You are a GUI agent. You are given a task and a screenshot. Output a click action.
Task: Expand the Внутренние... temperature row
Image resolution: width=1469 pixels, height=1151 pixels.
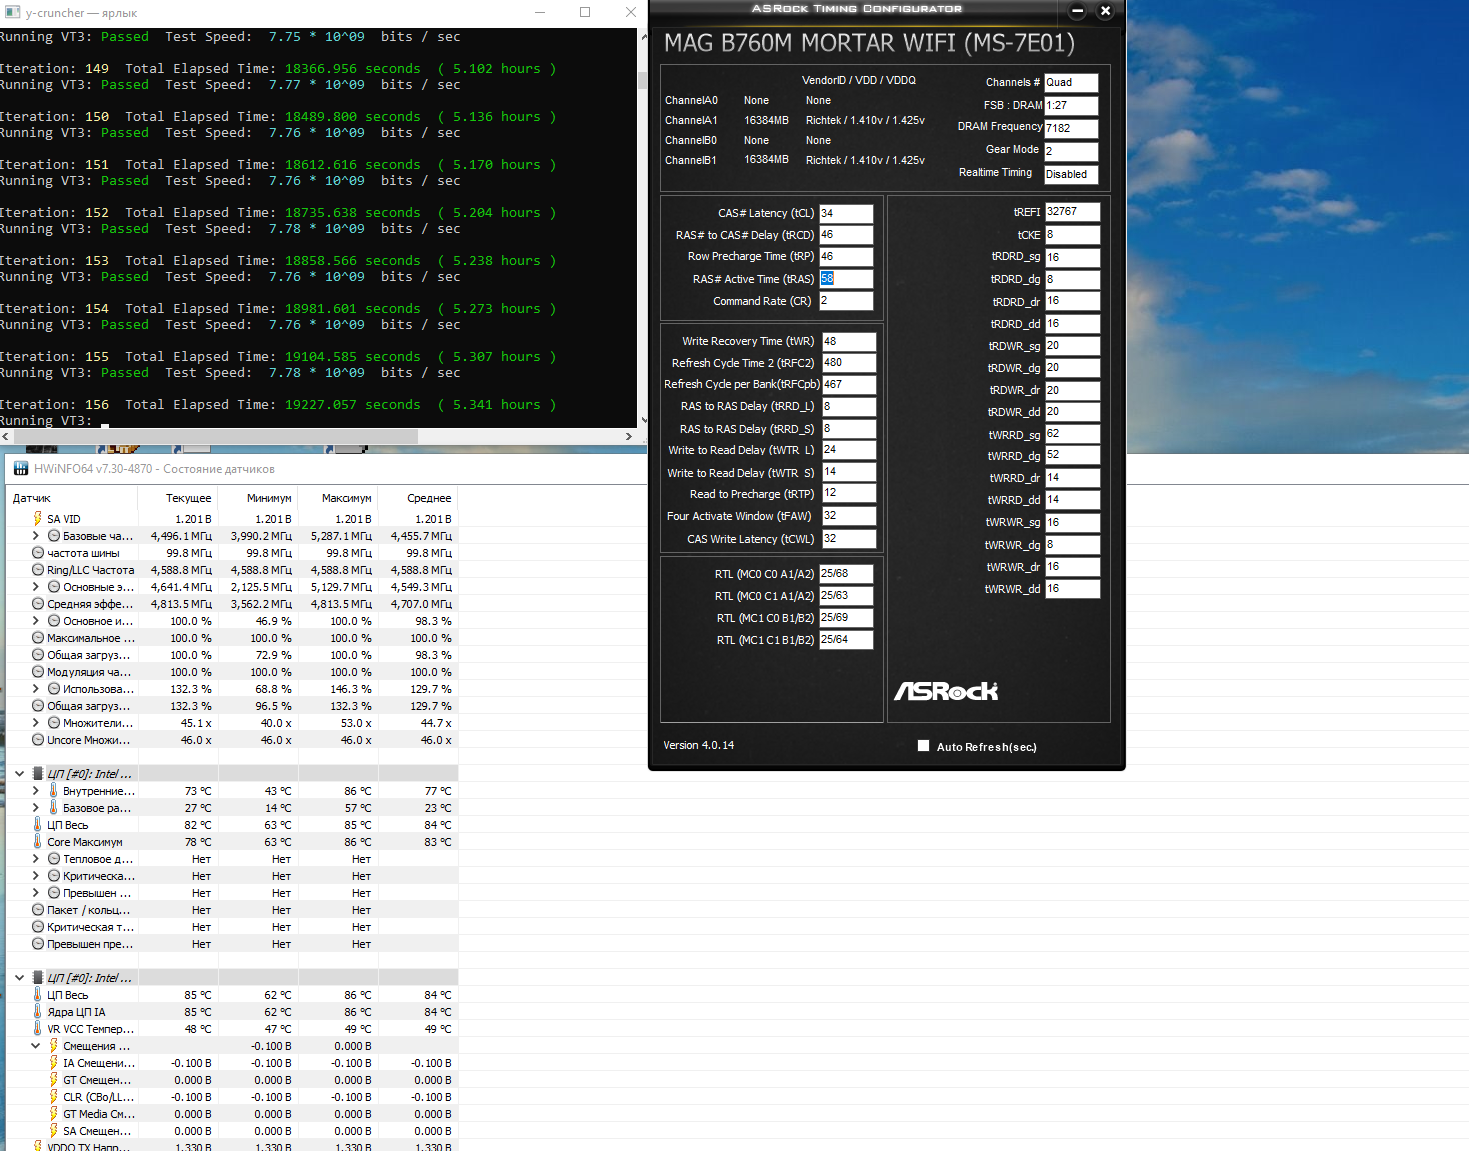[36, 791]
